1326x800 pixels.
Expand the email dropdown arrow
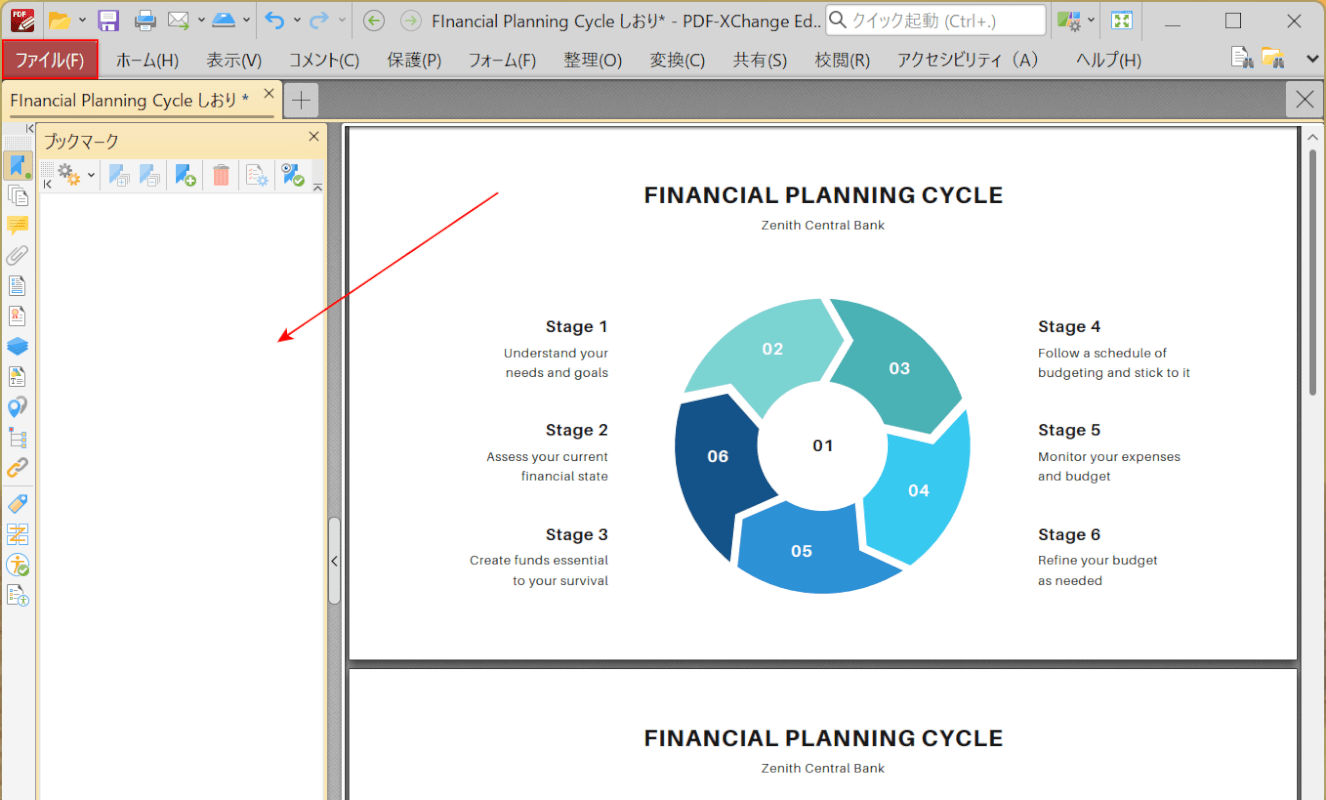(x=201, y=20)
